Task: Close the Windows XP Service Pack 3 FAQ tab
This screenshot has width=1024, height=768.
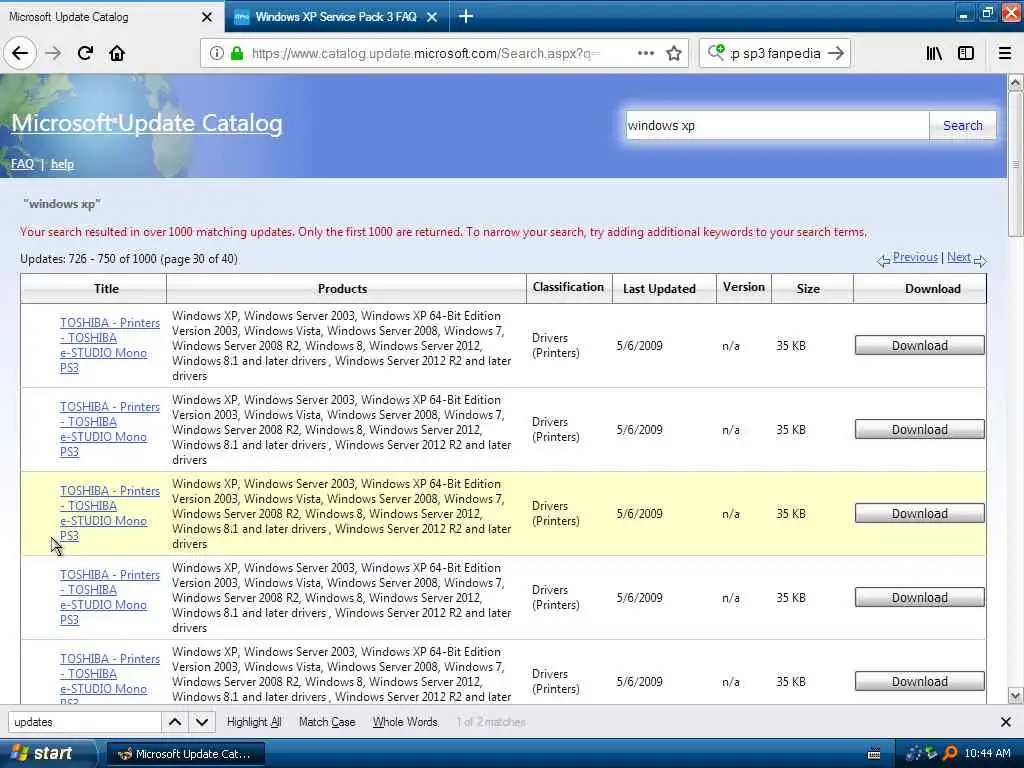Action: pyautogui.click(x=432, y=17)
